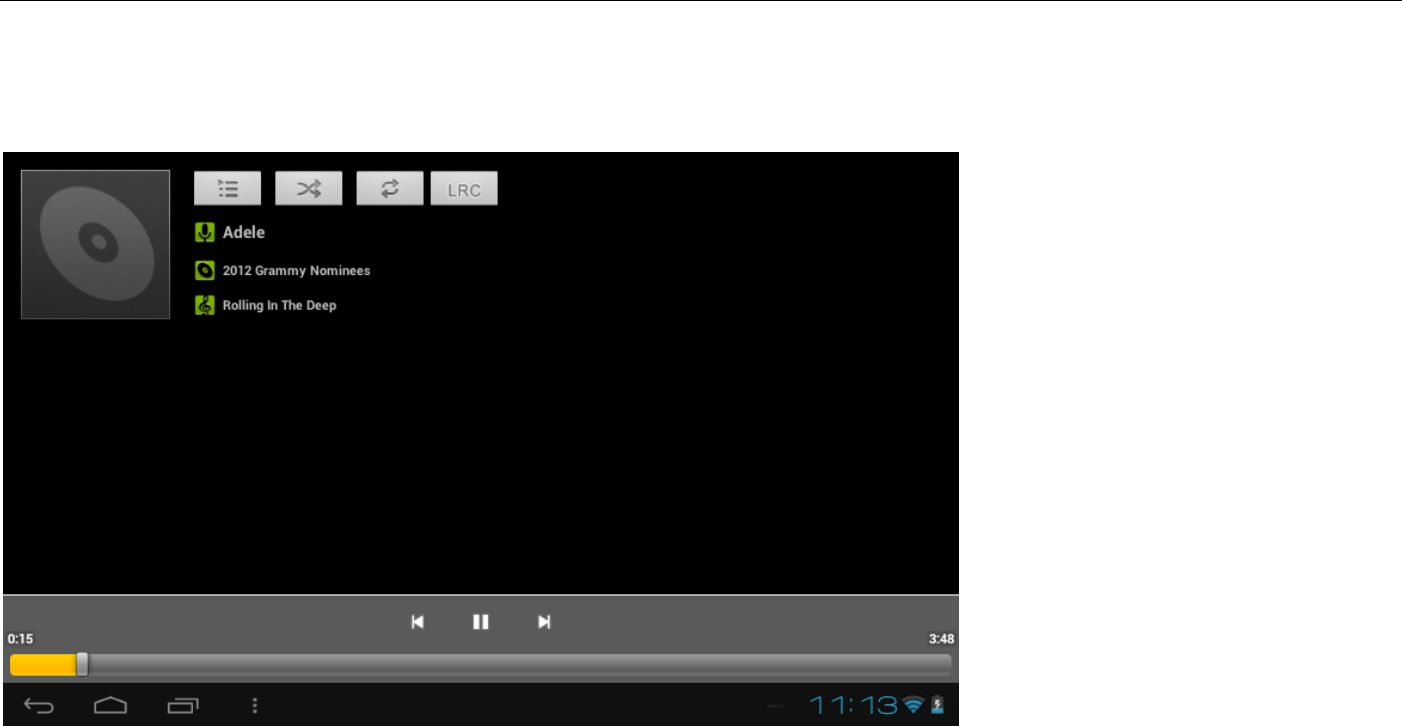The width and height of the screenshot is (1402, 726).
Task: Tap the Android back navigation button
Action: tap(38, 706)
